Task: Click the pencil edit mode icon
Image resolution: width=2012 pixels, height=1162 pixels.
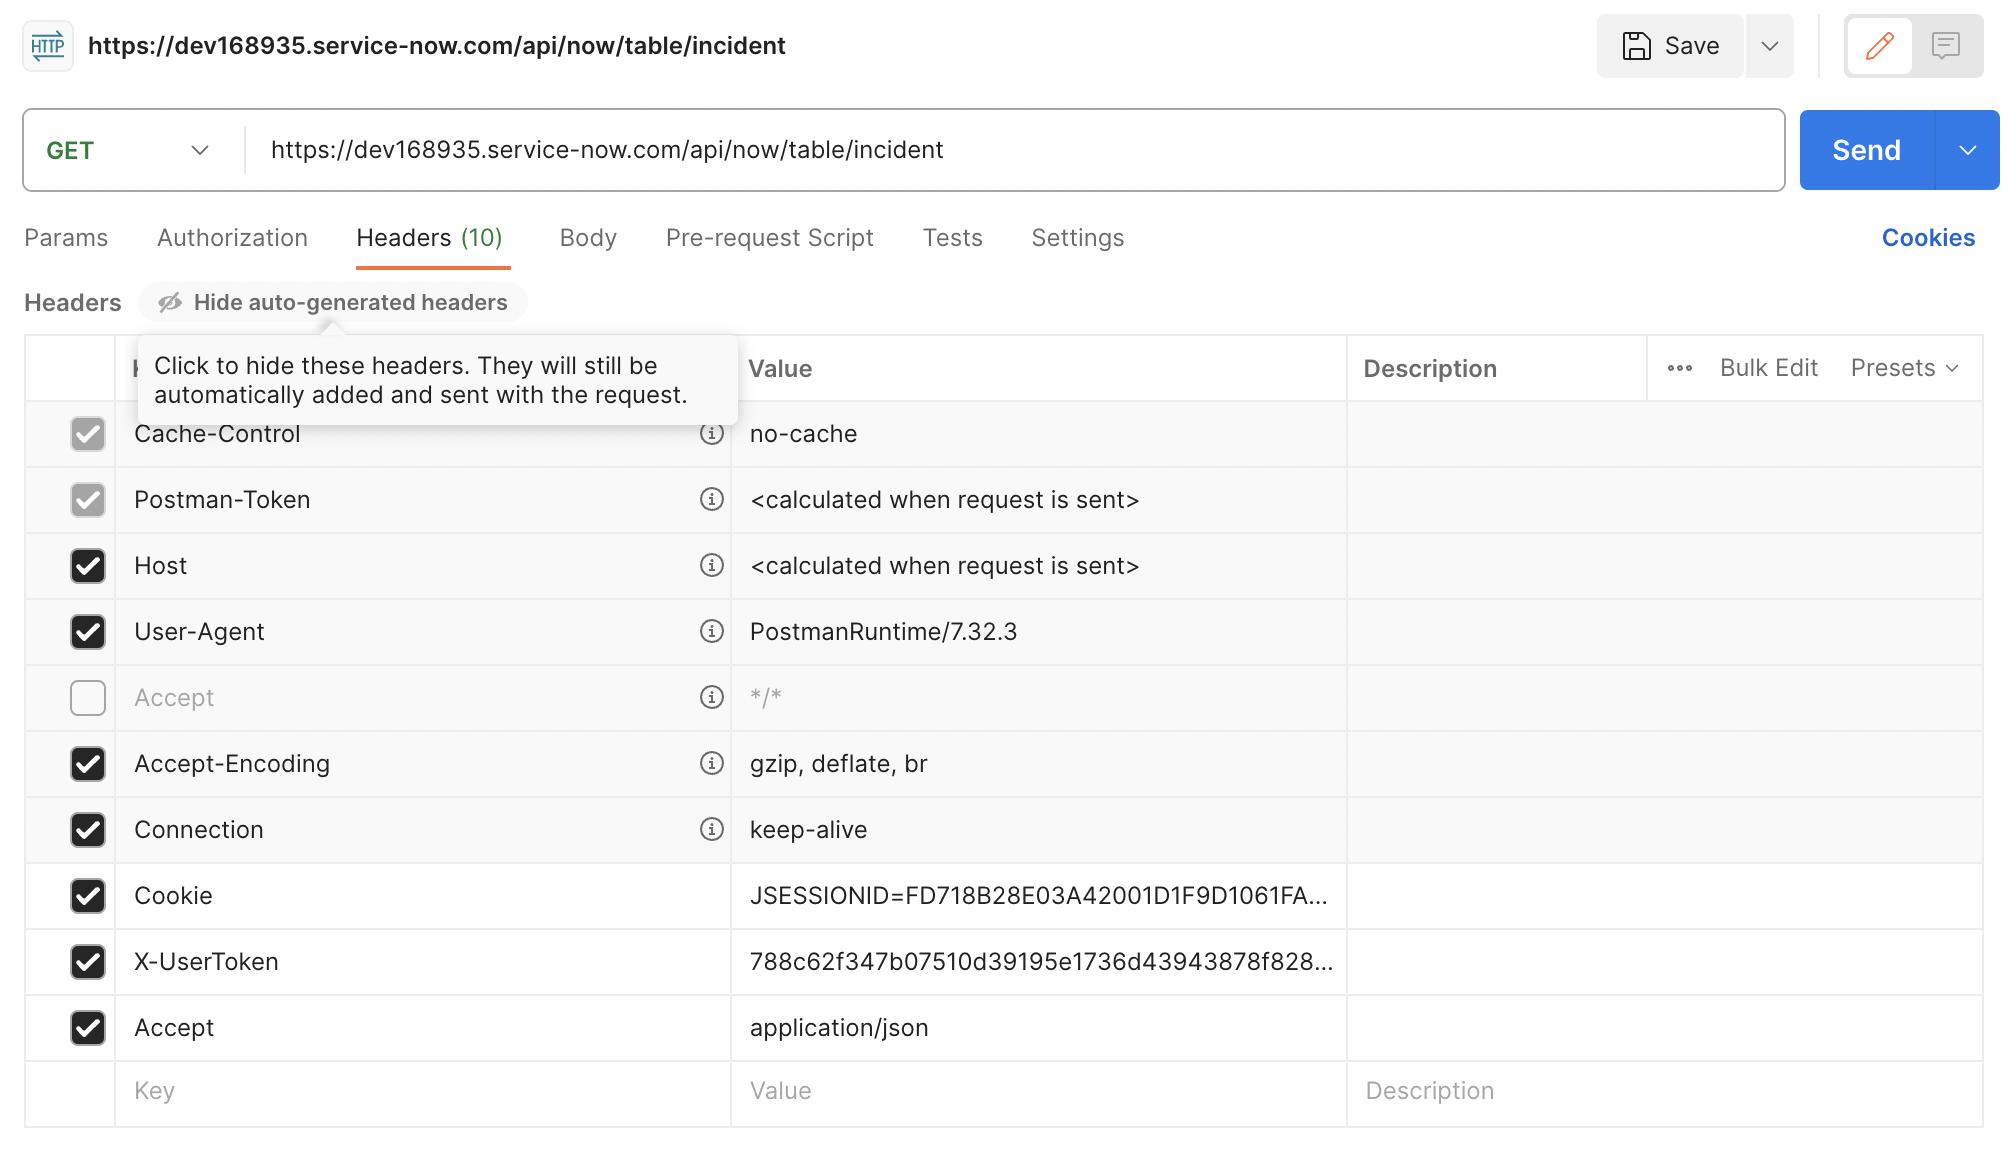Action: [x=1879, y=46]
